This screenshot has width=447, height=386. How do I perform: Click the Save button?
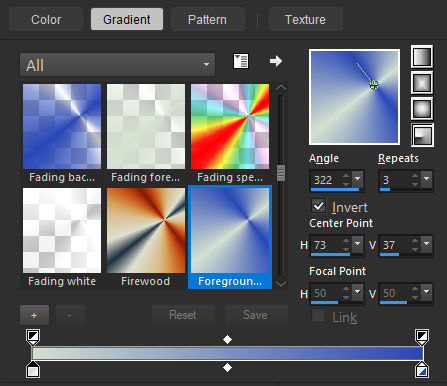tap(255, 315)
